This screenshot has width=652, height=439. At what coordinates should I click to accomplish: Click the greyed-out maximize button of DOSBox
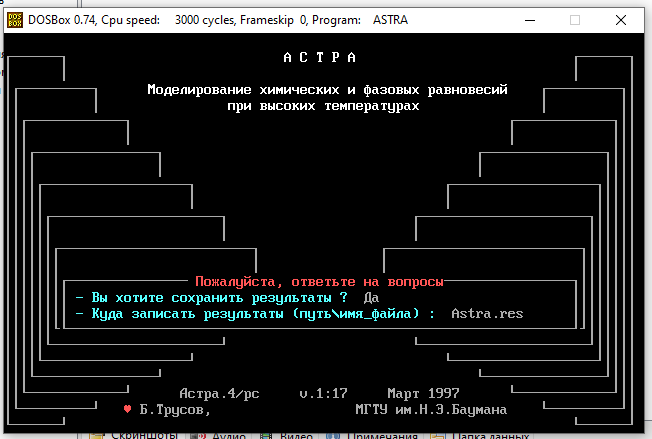tap(575, 20)
